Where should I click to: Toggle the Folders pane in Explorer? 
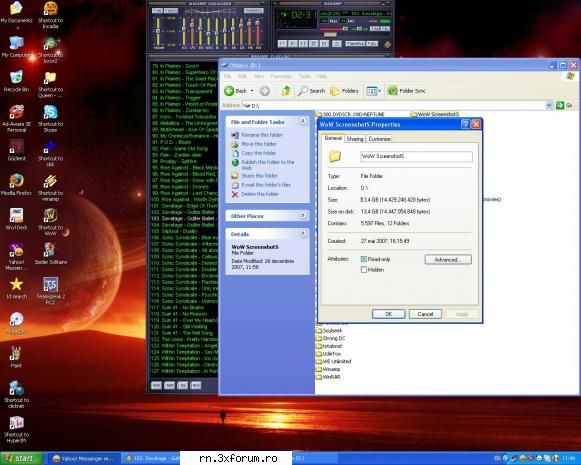coord(344,91)
